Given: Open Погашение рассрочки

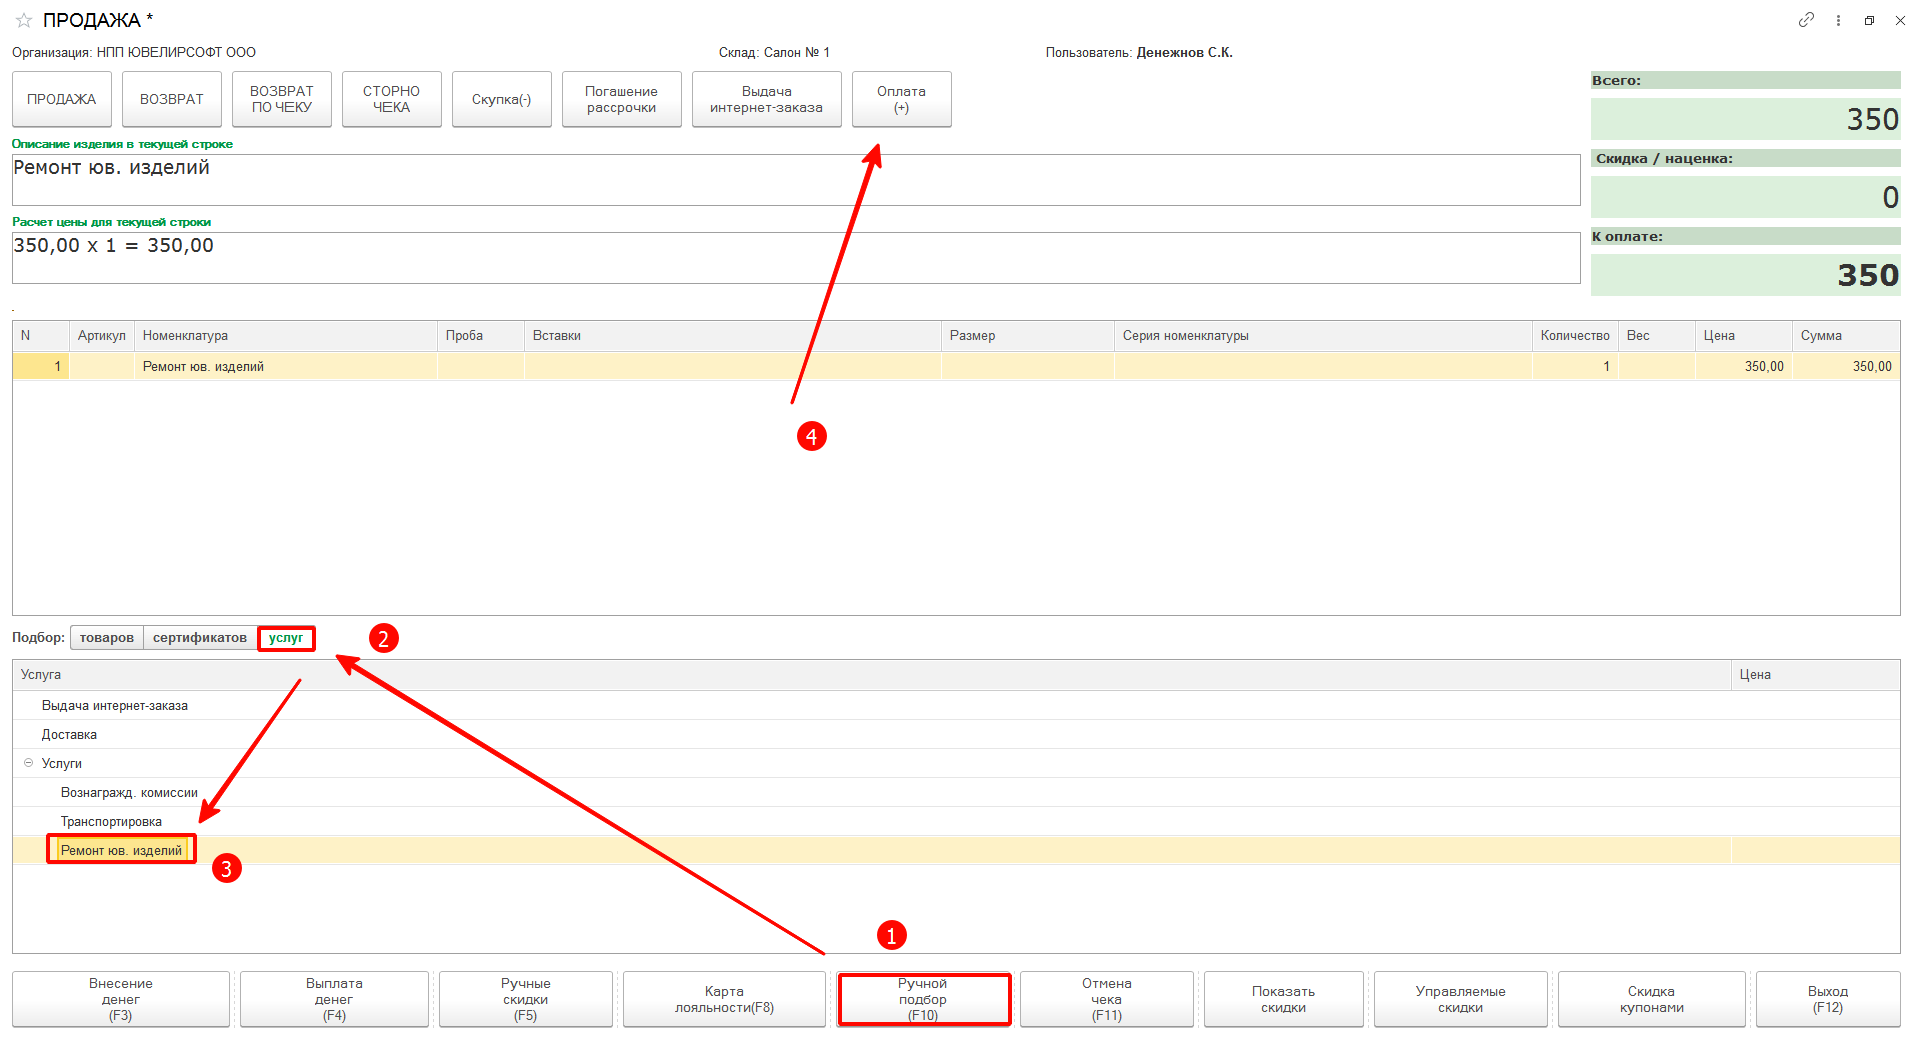Looking at the screenshot, I should tap(622, 99).
